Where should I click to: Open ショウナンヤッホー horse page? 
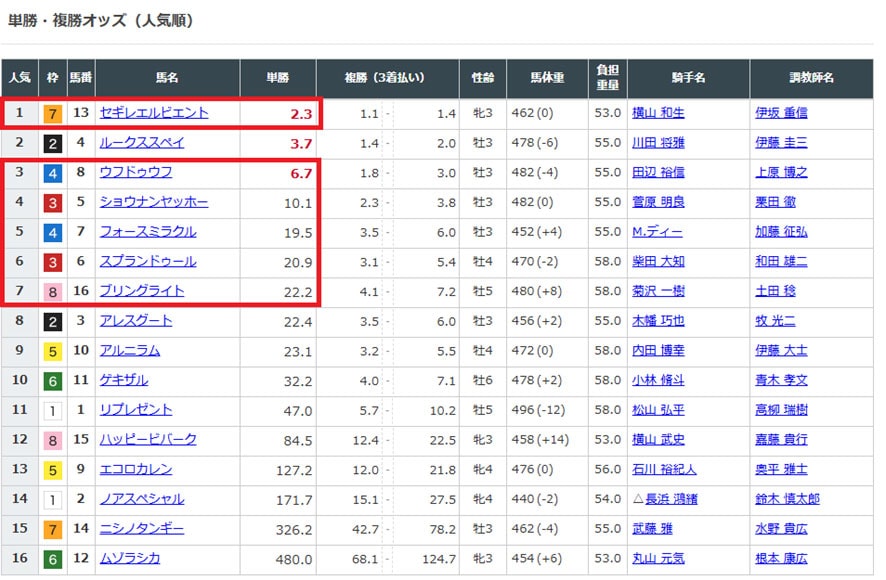click(154, 202)
